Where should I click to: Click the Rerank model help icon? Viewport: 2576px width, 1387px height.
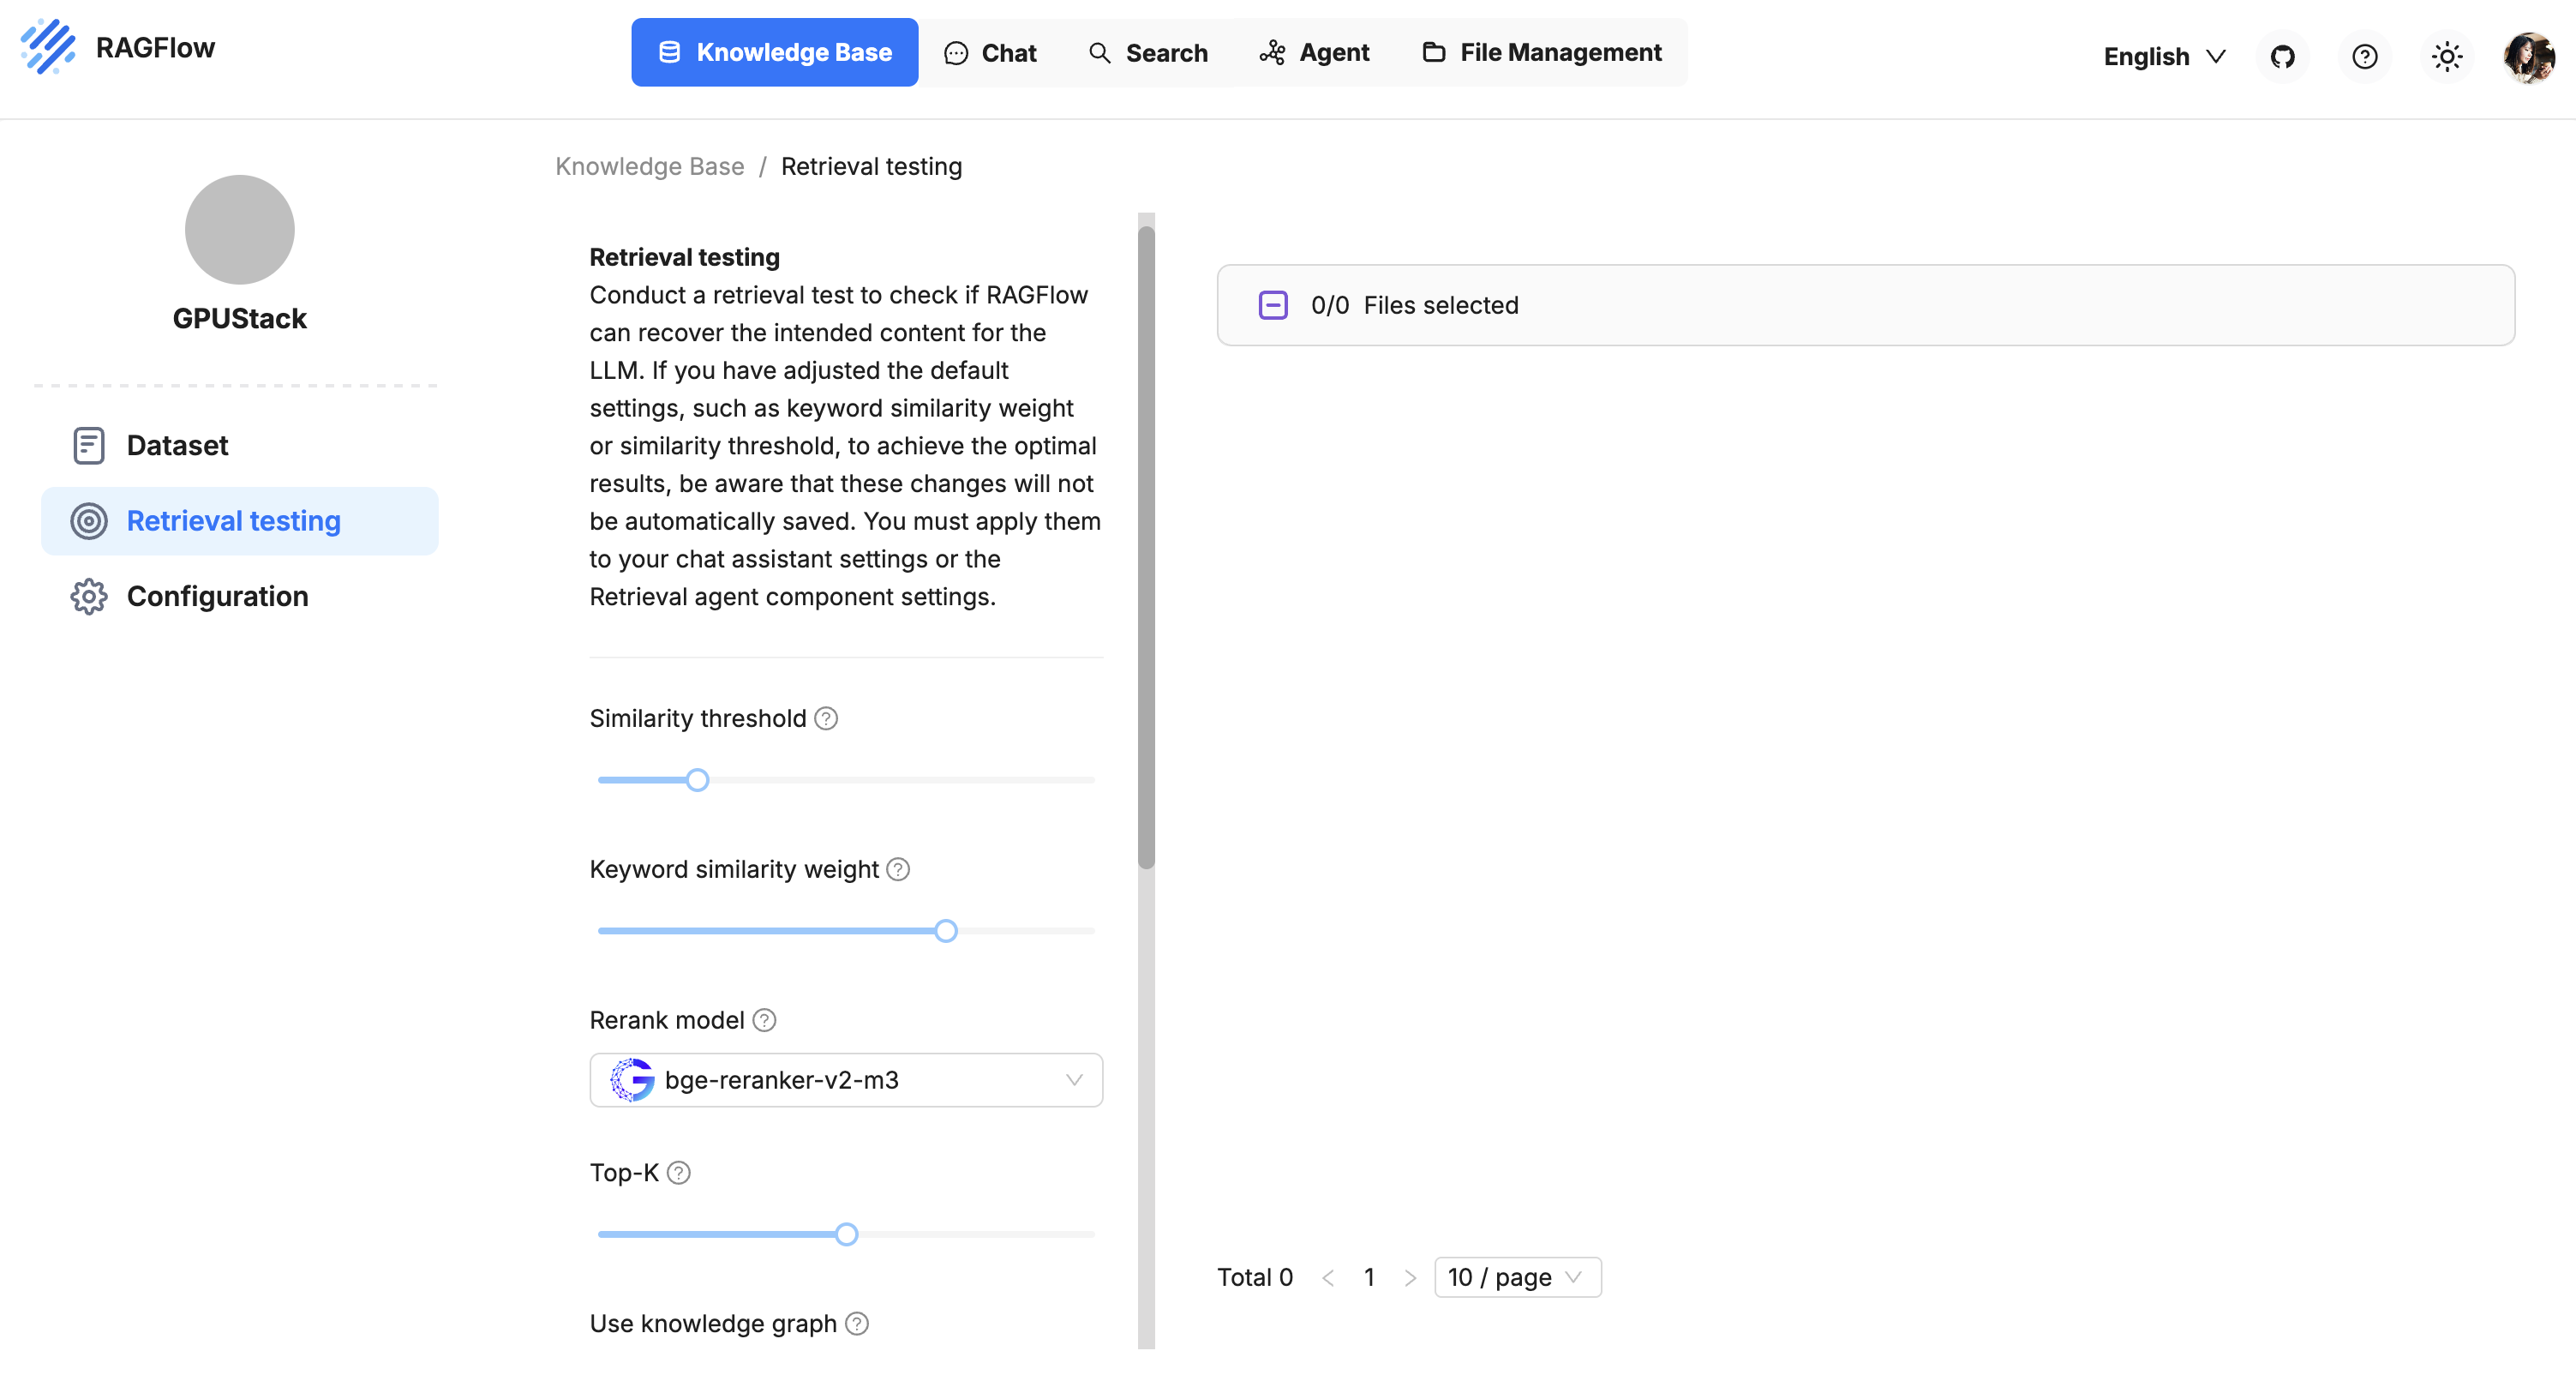pos(764,1020)
